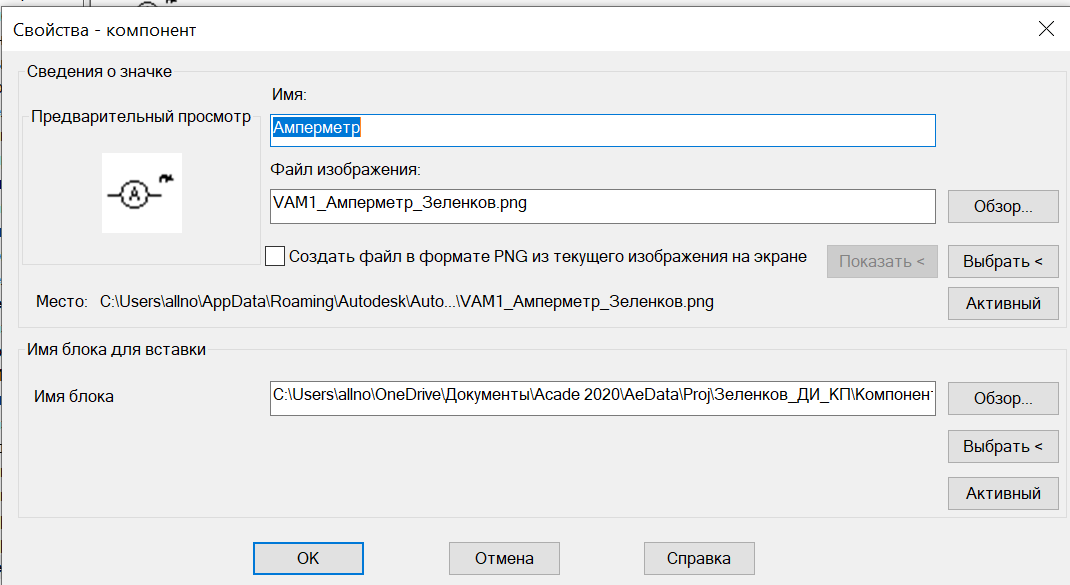Confirm the dialog with OK
1070x585 pixels.
[308, 558]
